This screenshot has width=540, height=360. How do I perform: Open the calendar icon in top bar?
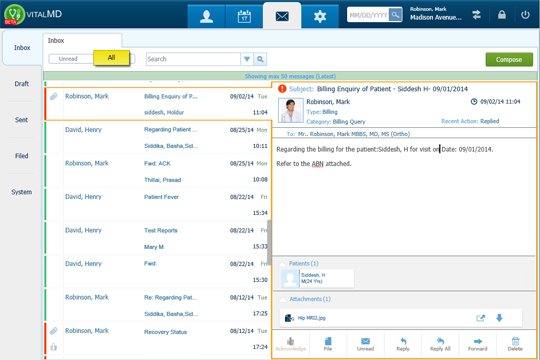244,16
